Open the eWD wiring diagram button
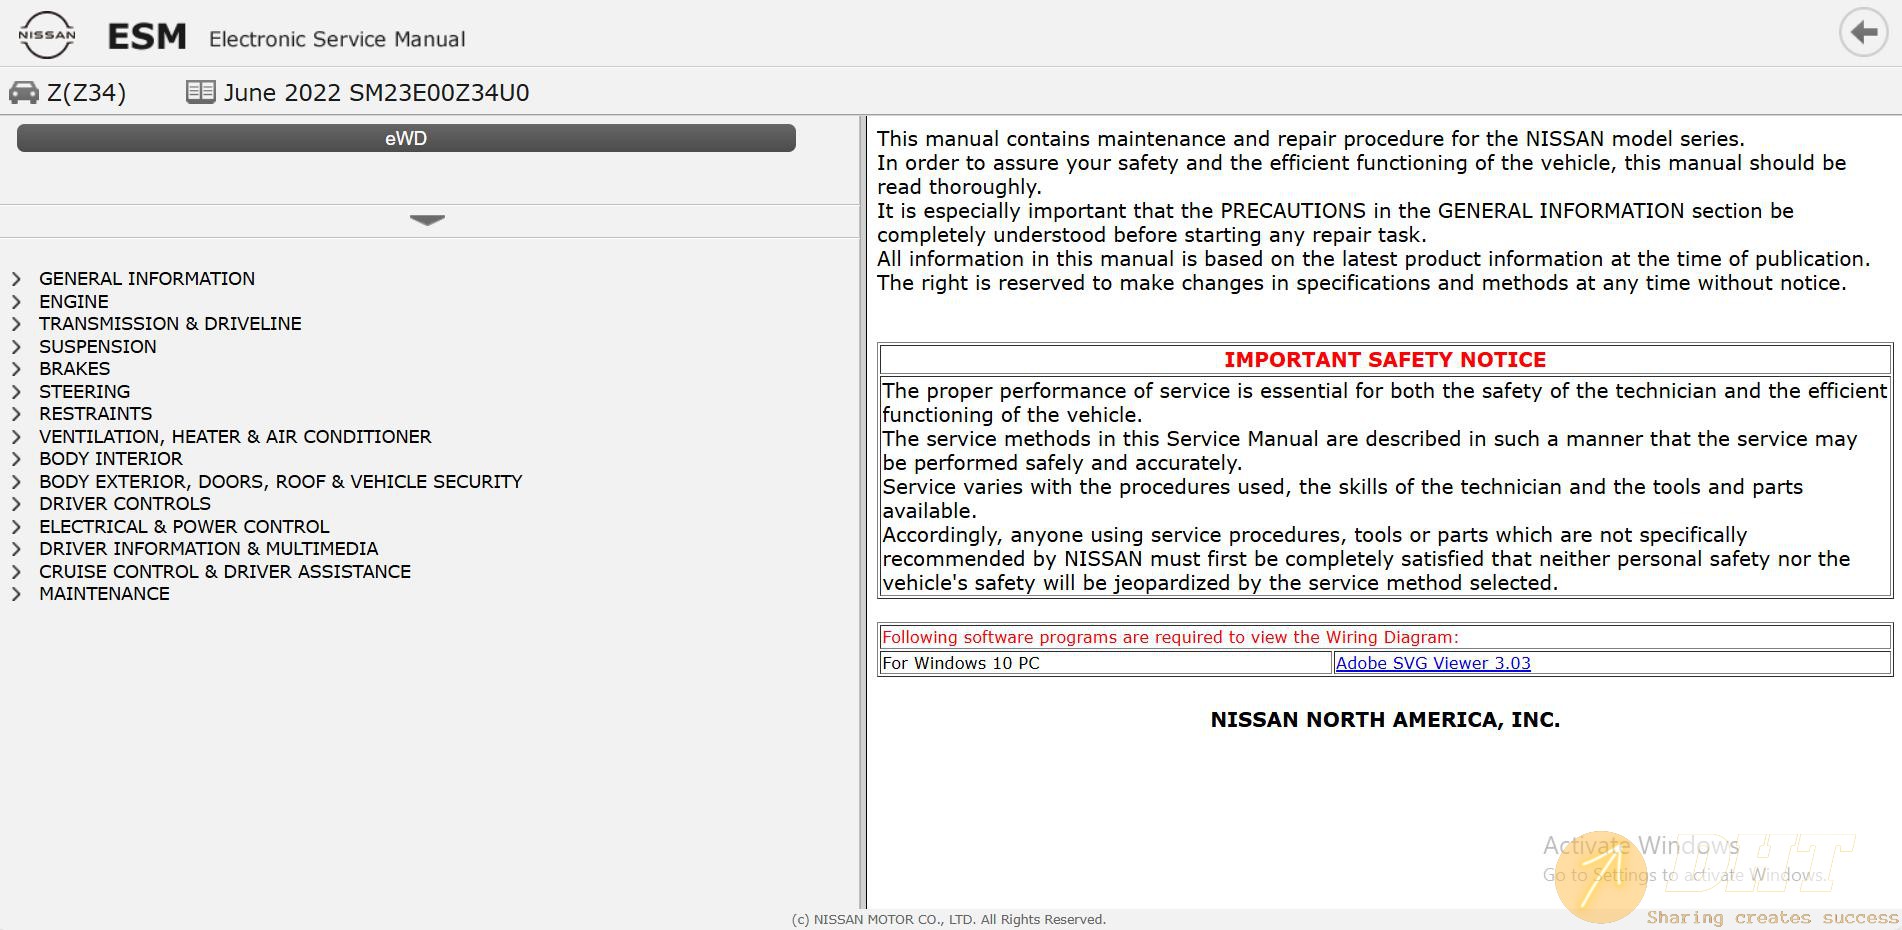 click(x=406, y=138)
